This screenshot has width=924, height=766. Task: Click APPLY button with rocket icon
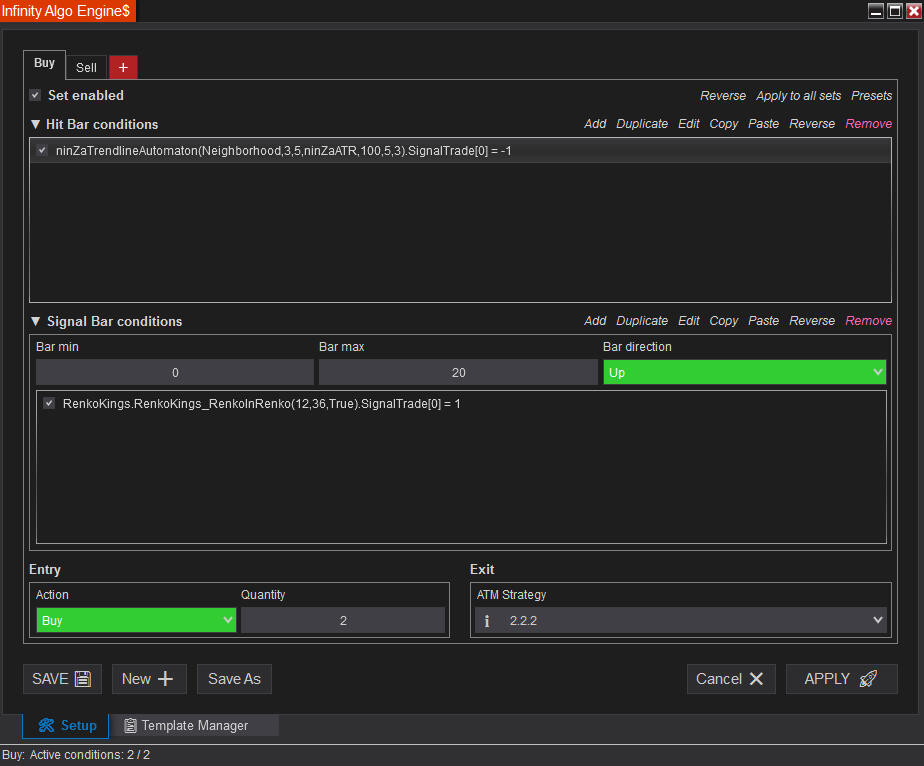(841, 679)
